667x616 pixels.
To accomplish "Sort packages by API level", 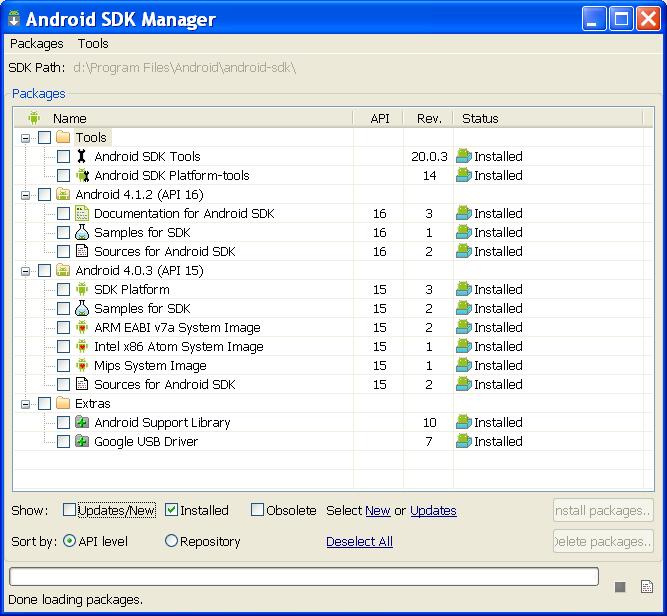I will (x=69, y=541).
